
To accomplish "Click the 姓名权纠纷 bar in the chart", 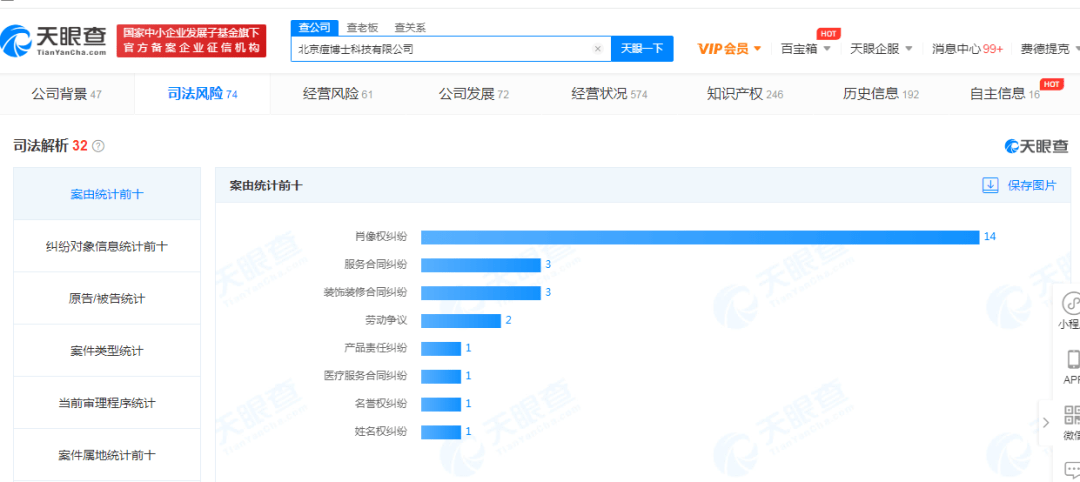I will (441, 432).
